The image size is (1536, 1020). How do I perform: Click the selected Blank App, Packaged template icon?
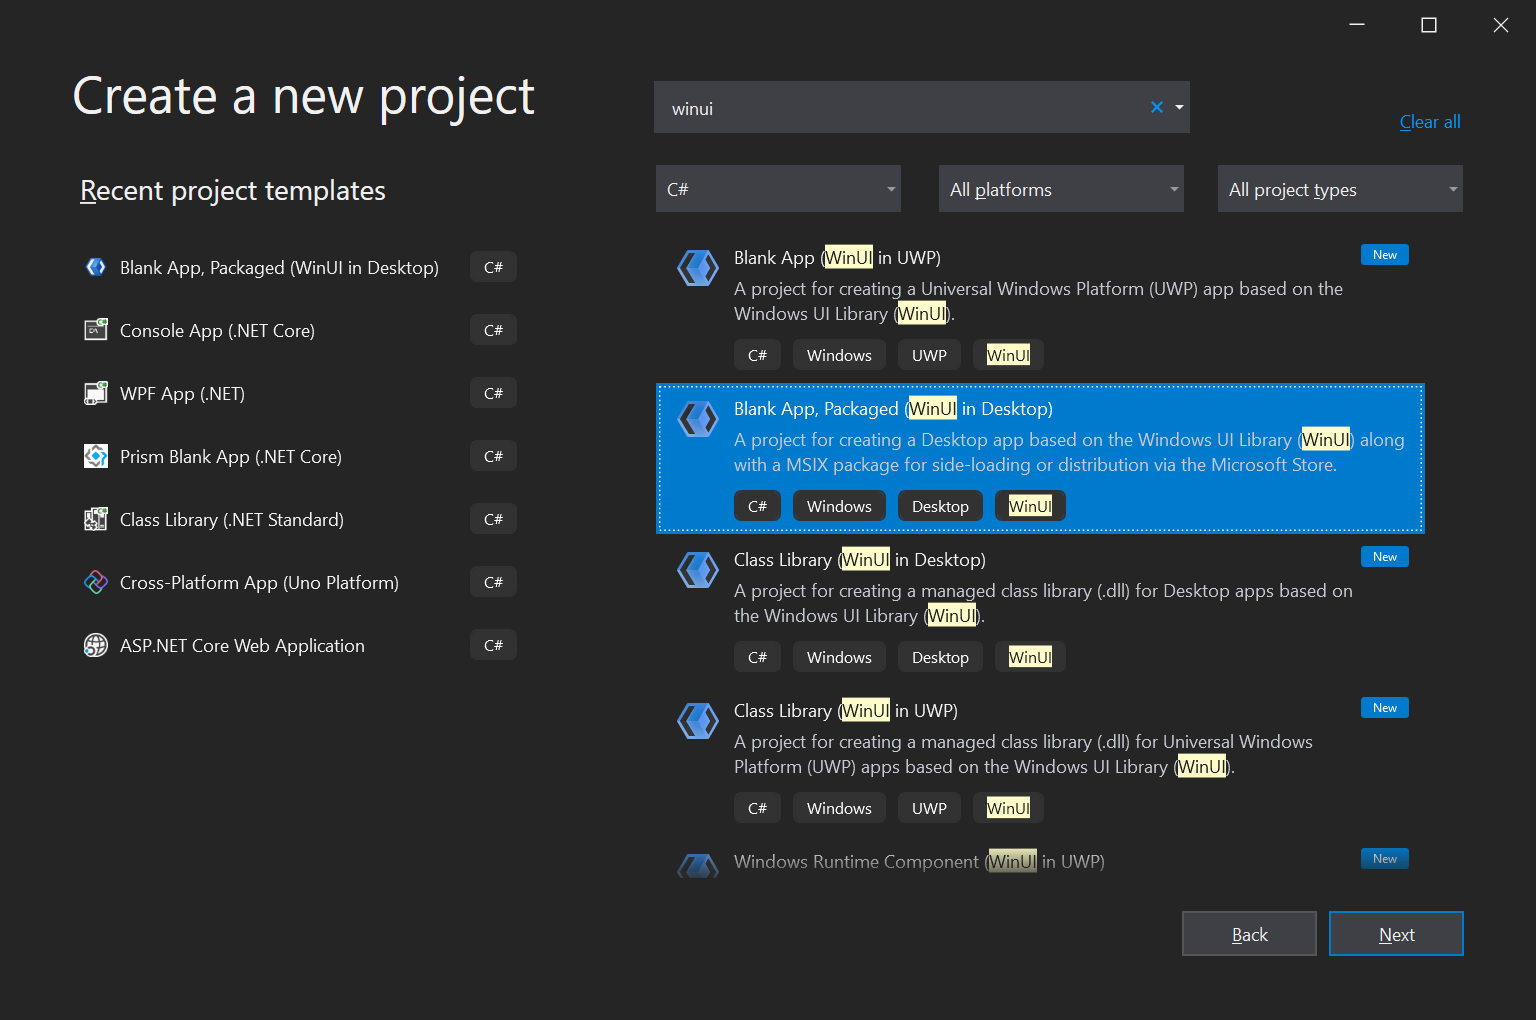[698, 419]
